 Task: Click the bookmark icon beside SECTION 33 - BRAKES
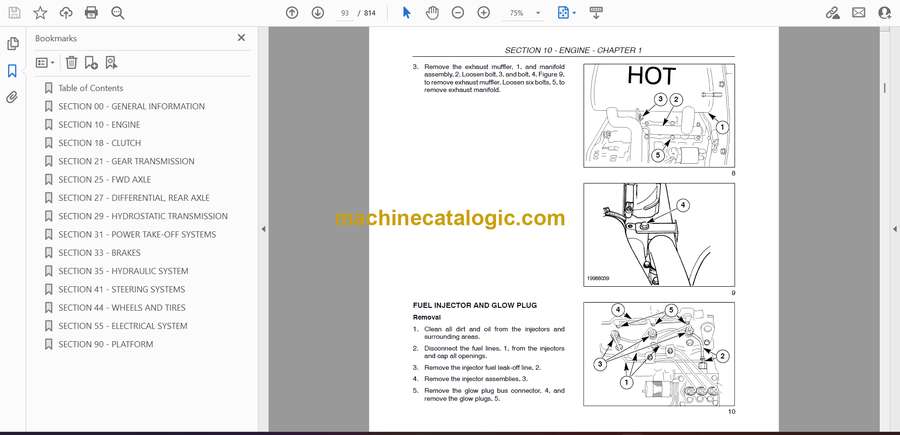[48, 253]
